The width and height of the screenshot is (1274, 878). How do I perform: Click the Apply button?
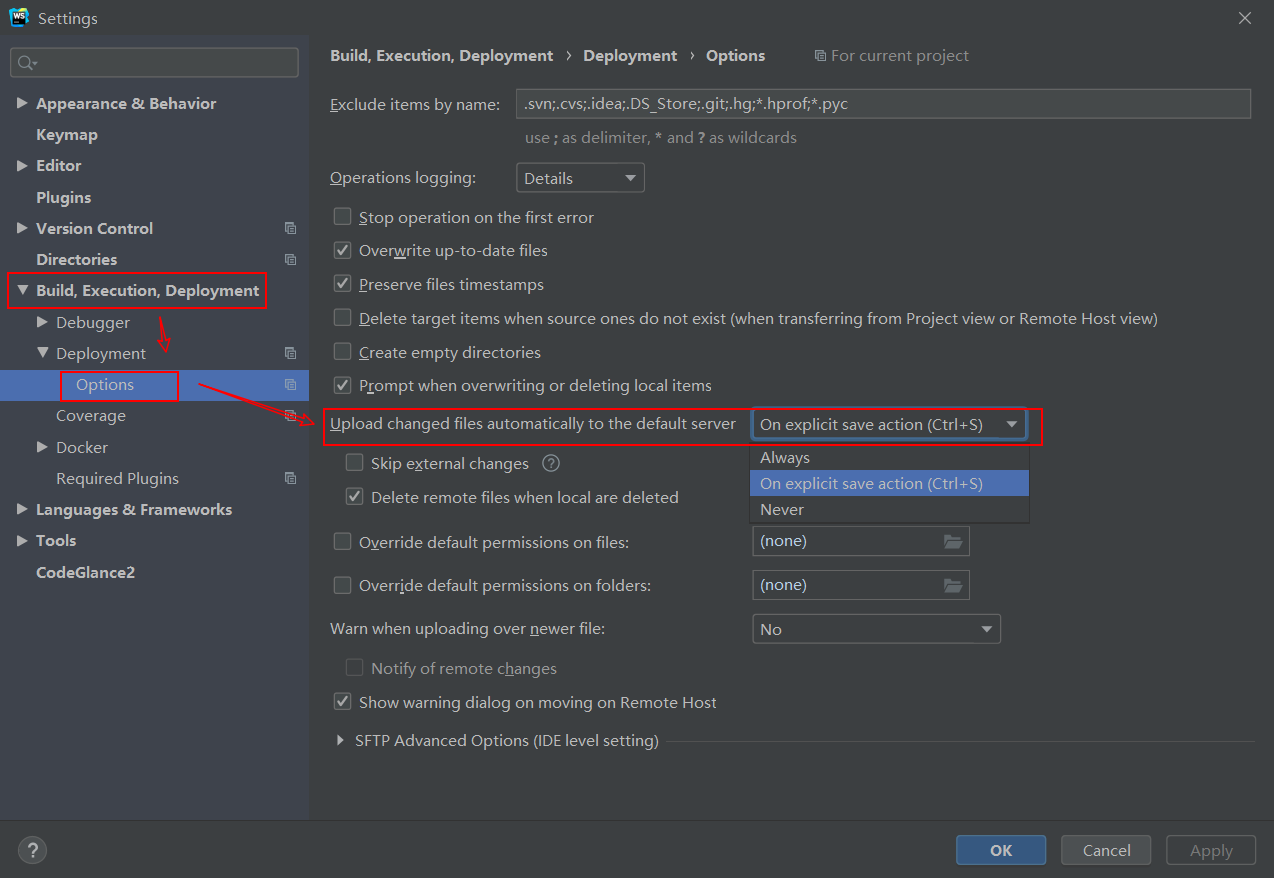[x=1210, y=849]
